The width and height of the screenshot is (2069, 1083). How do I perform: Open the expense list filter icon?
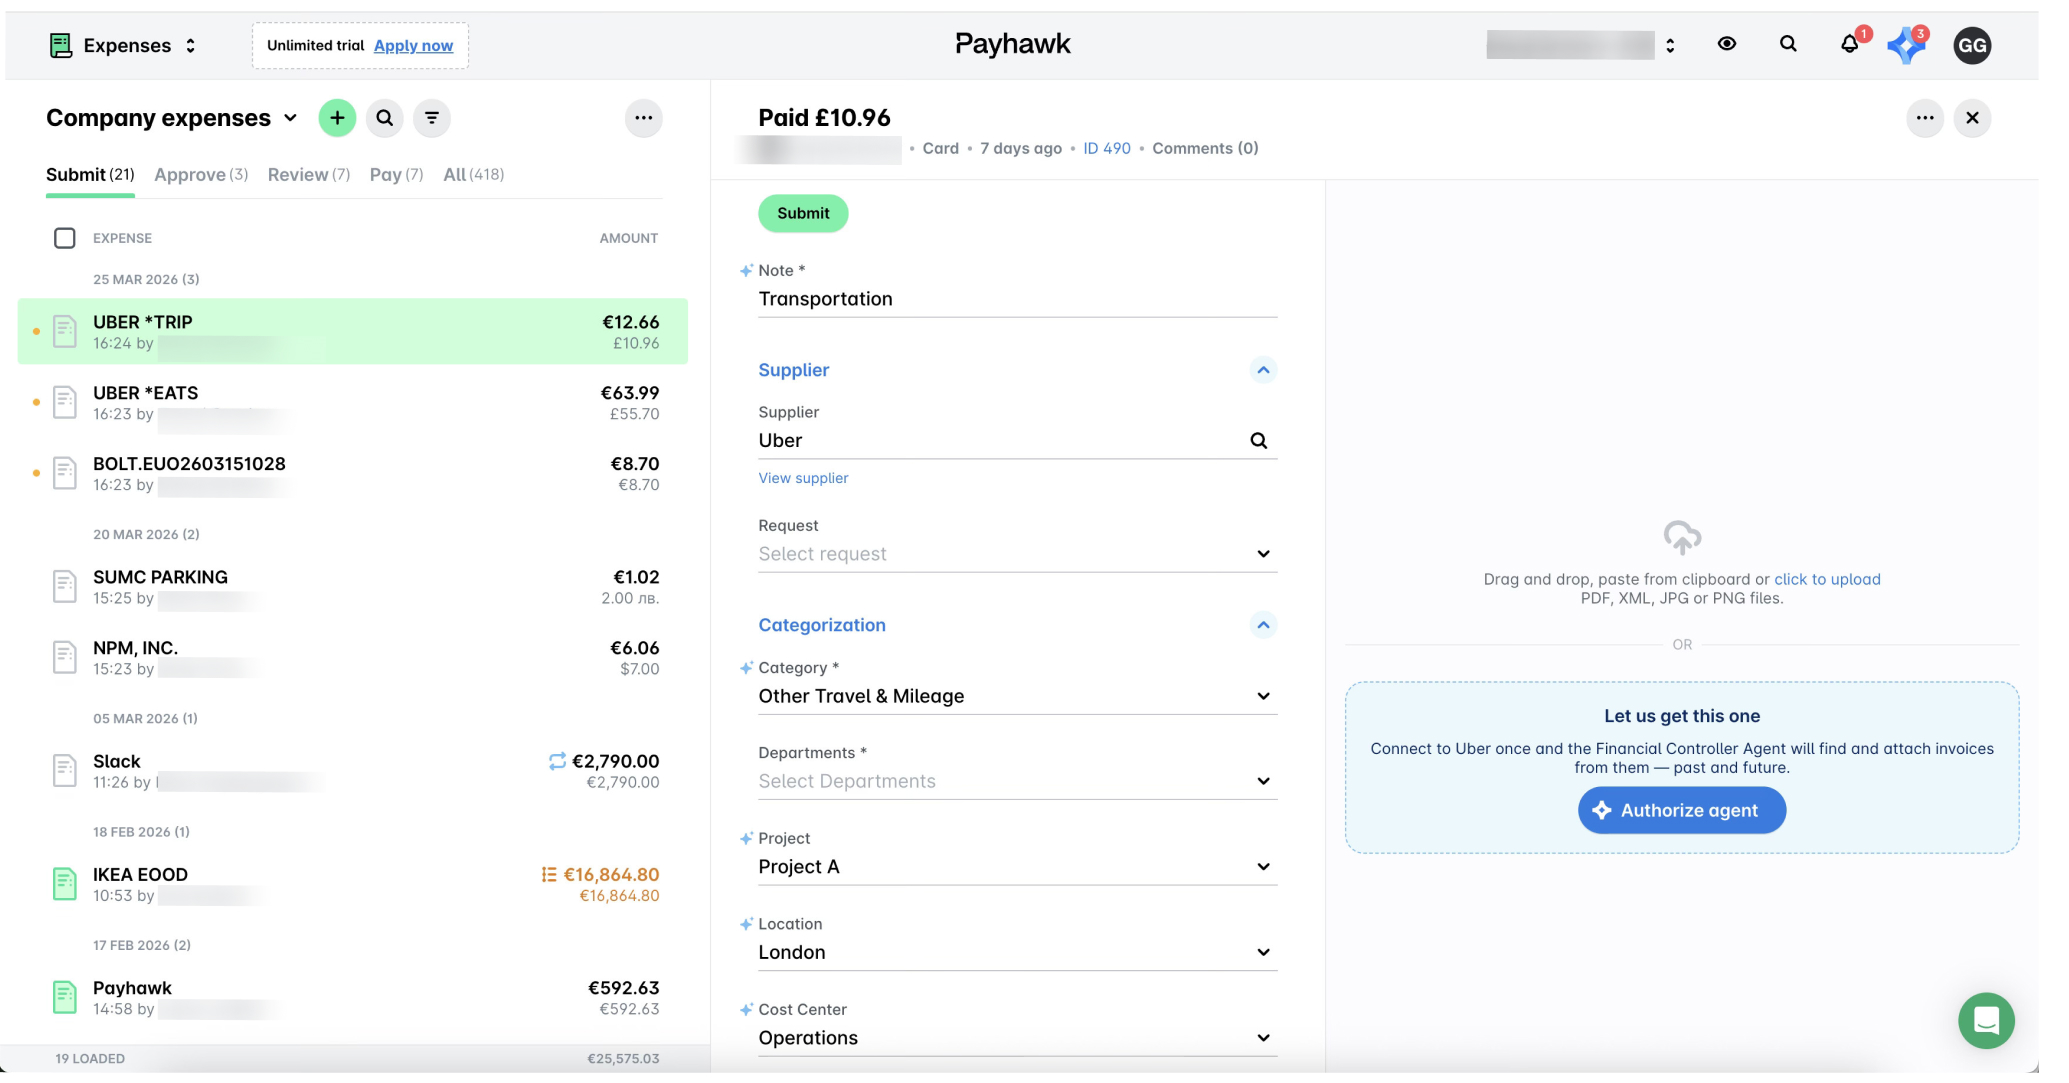pos(432,118)
